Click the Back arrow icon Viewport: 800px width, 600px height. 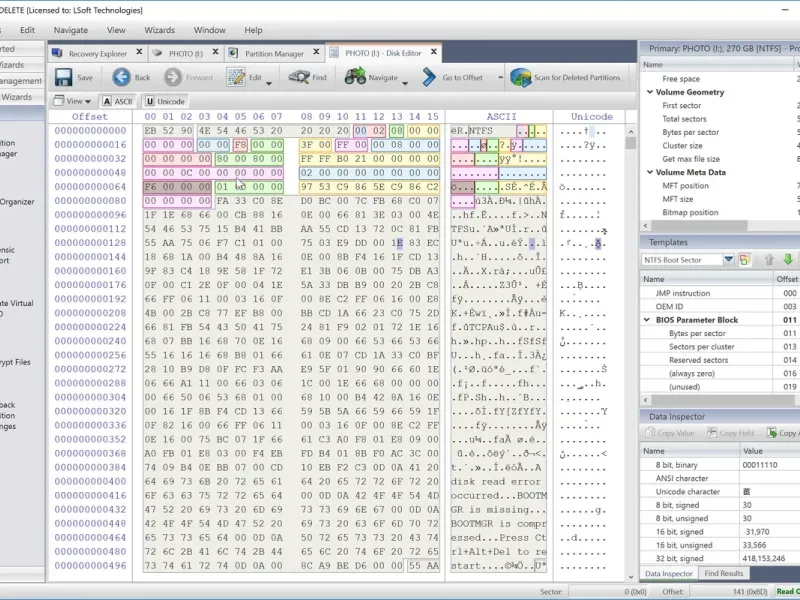pyautogui.click(x=122, y=77)
